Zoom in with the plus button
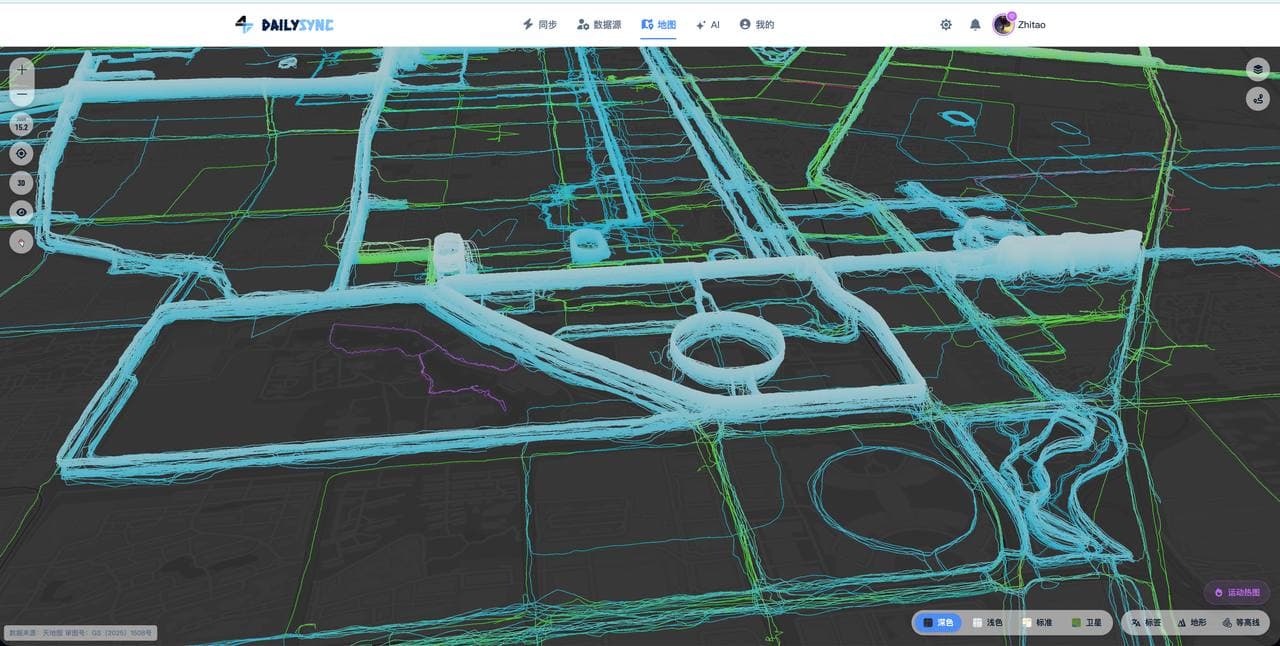The height and width of the screenshot is (646, 1280). click(x=22, y=70)
